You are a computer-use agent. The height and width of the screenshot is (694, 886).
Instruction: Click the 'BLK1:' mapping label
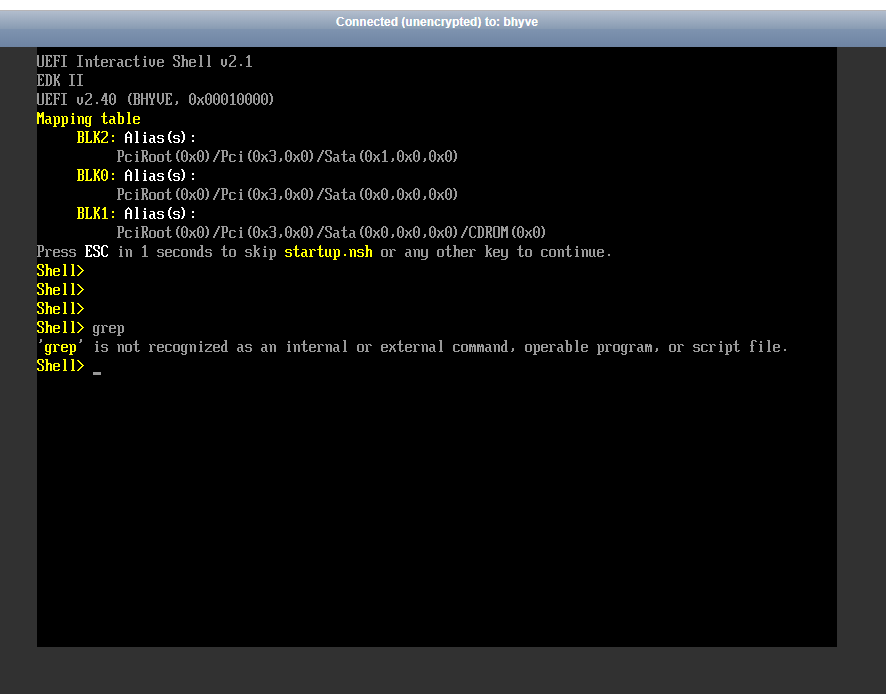pos(96,214)
